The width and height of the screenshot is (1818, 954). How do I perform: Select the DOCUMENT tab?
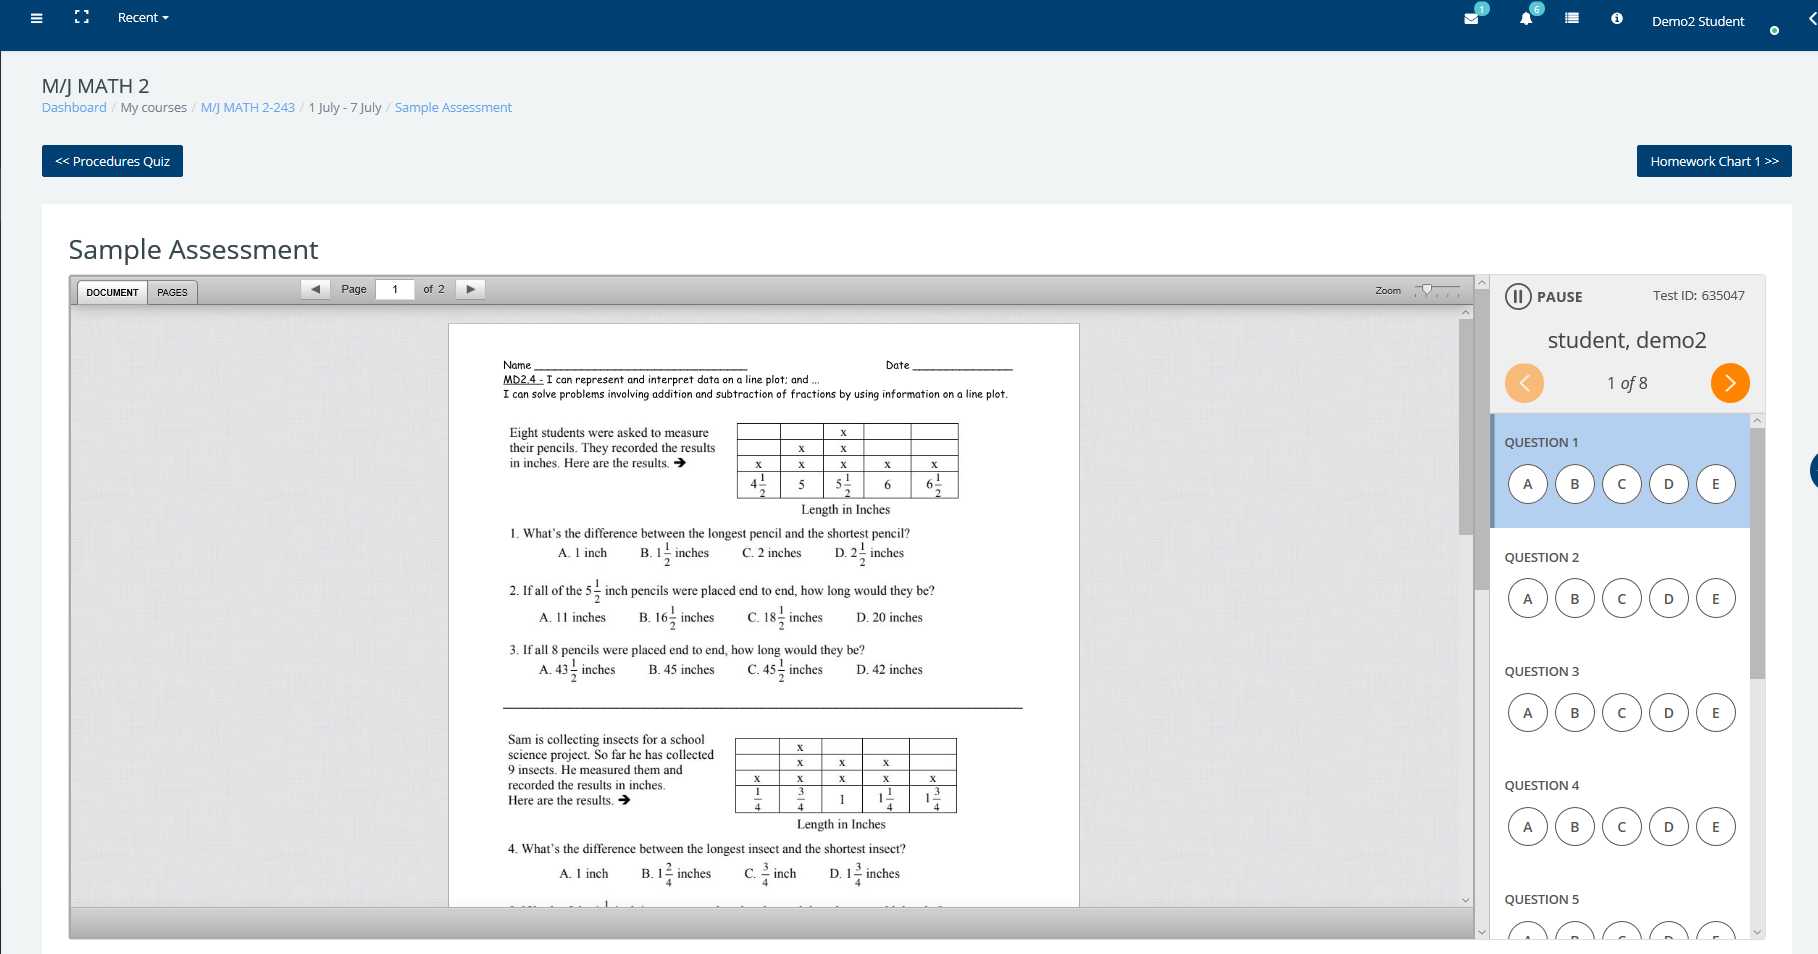(x=112, y=292)
